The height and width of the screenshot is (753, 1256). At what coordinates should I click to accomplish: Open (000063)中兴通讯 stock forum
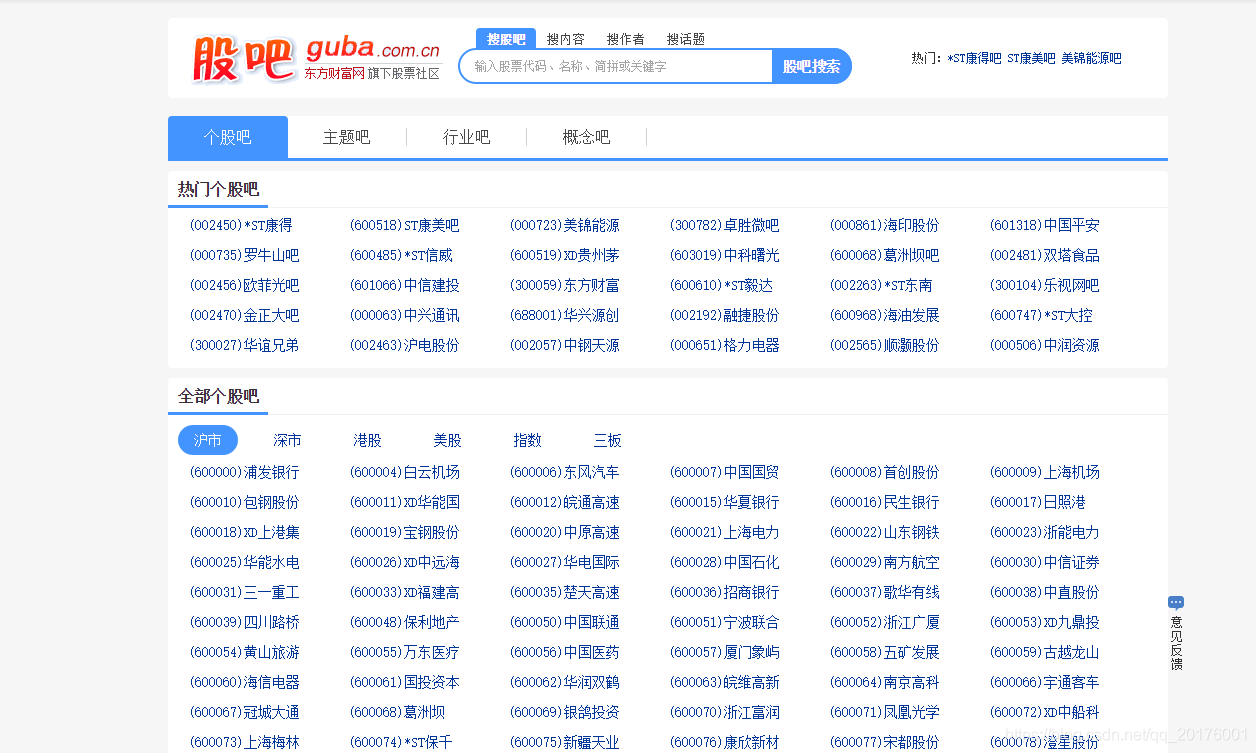point(404,315)
